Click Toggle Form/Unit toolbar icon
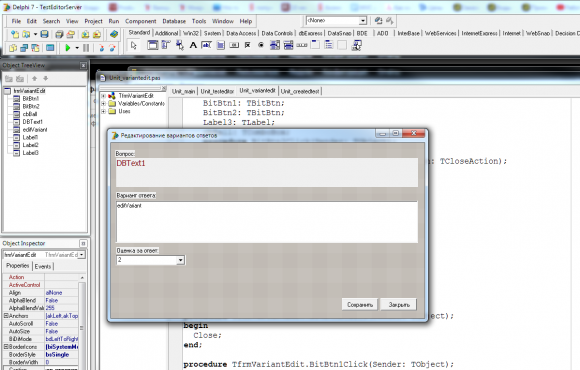 (x=36, y=48)
